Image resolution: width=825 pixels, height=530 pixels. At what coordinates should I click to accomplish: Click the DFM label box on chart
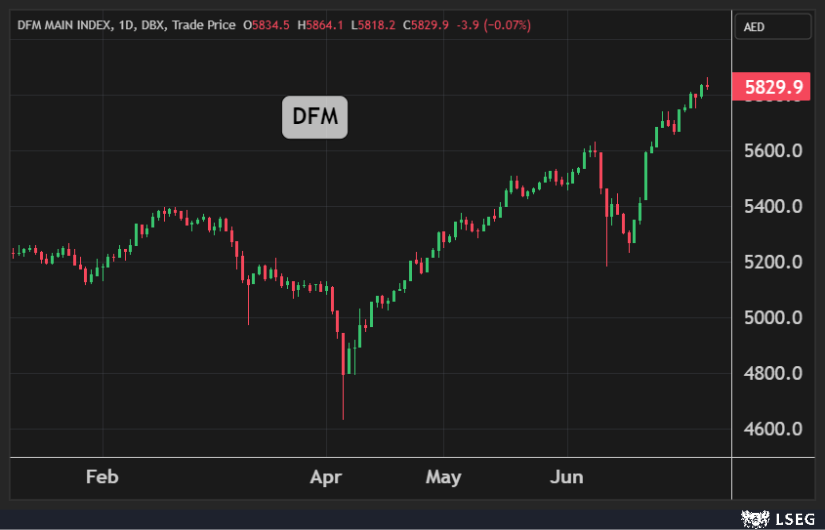pyautogui.click(x=314, y=119)
